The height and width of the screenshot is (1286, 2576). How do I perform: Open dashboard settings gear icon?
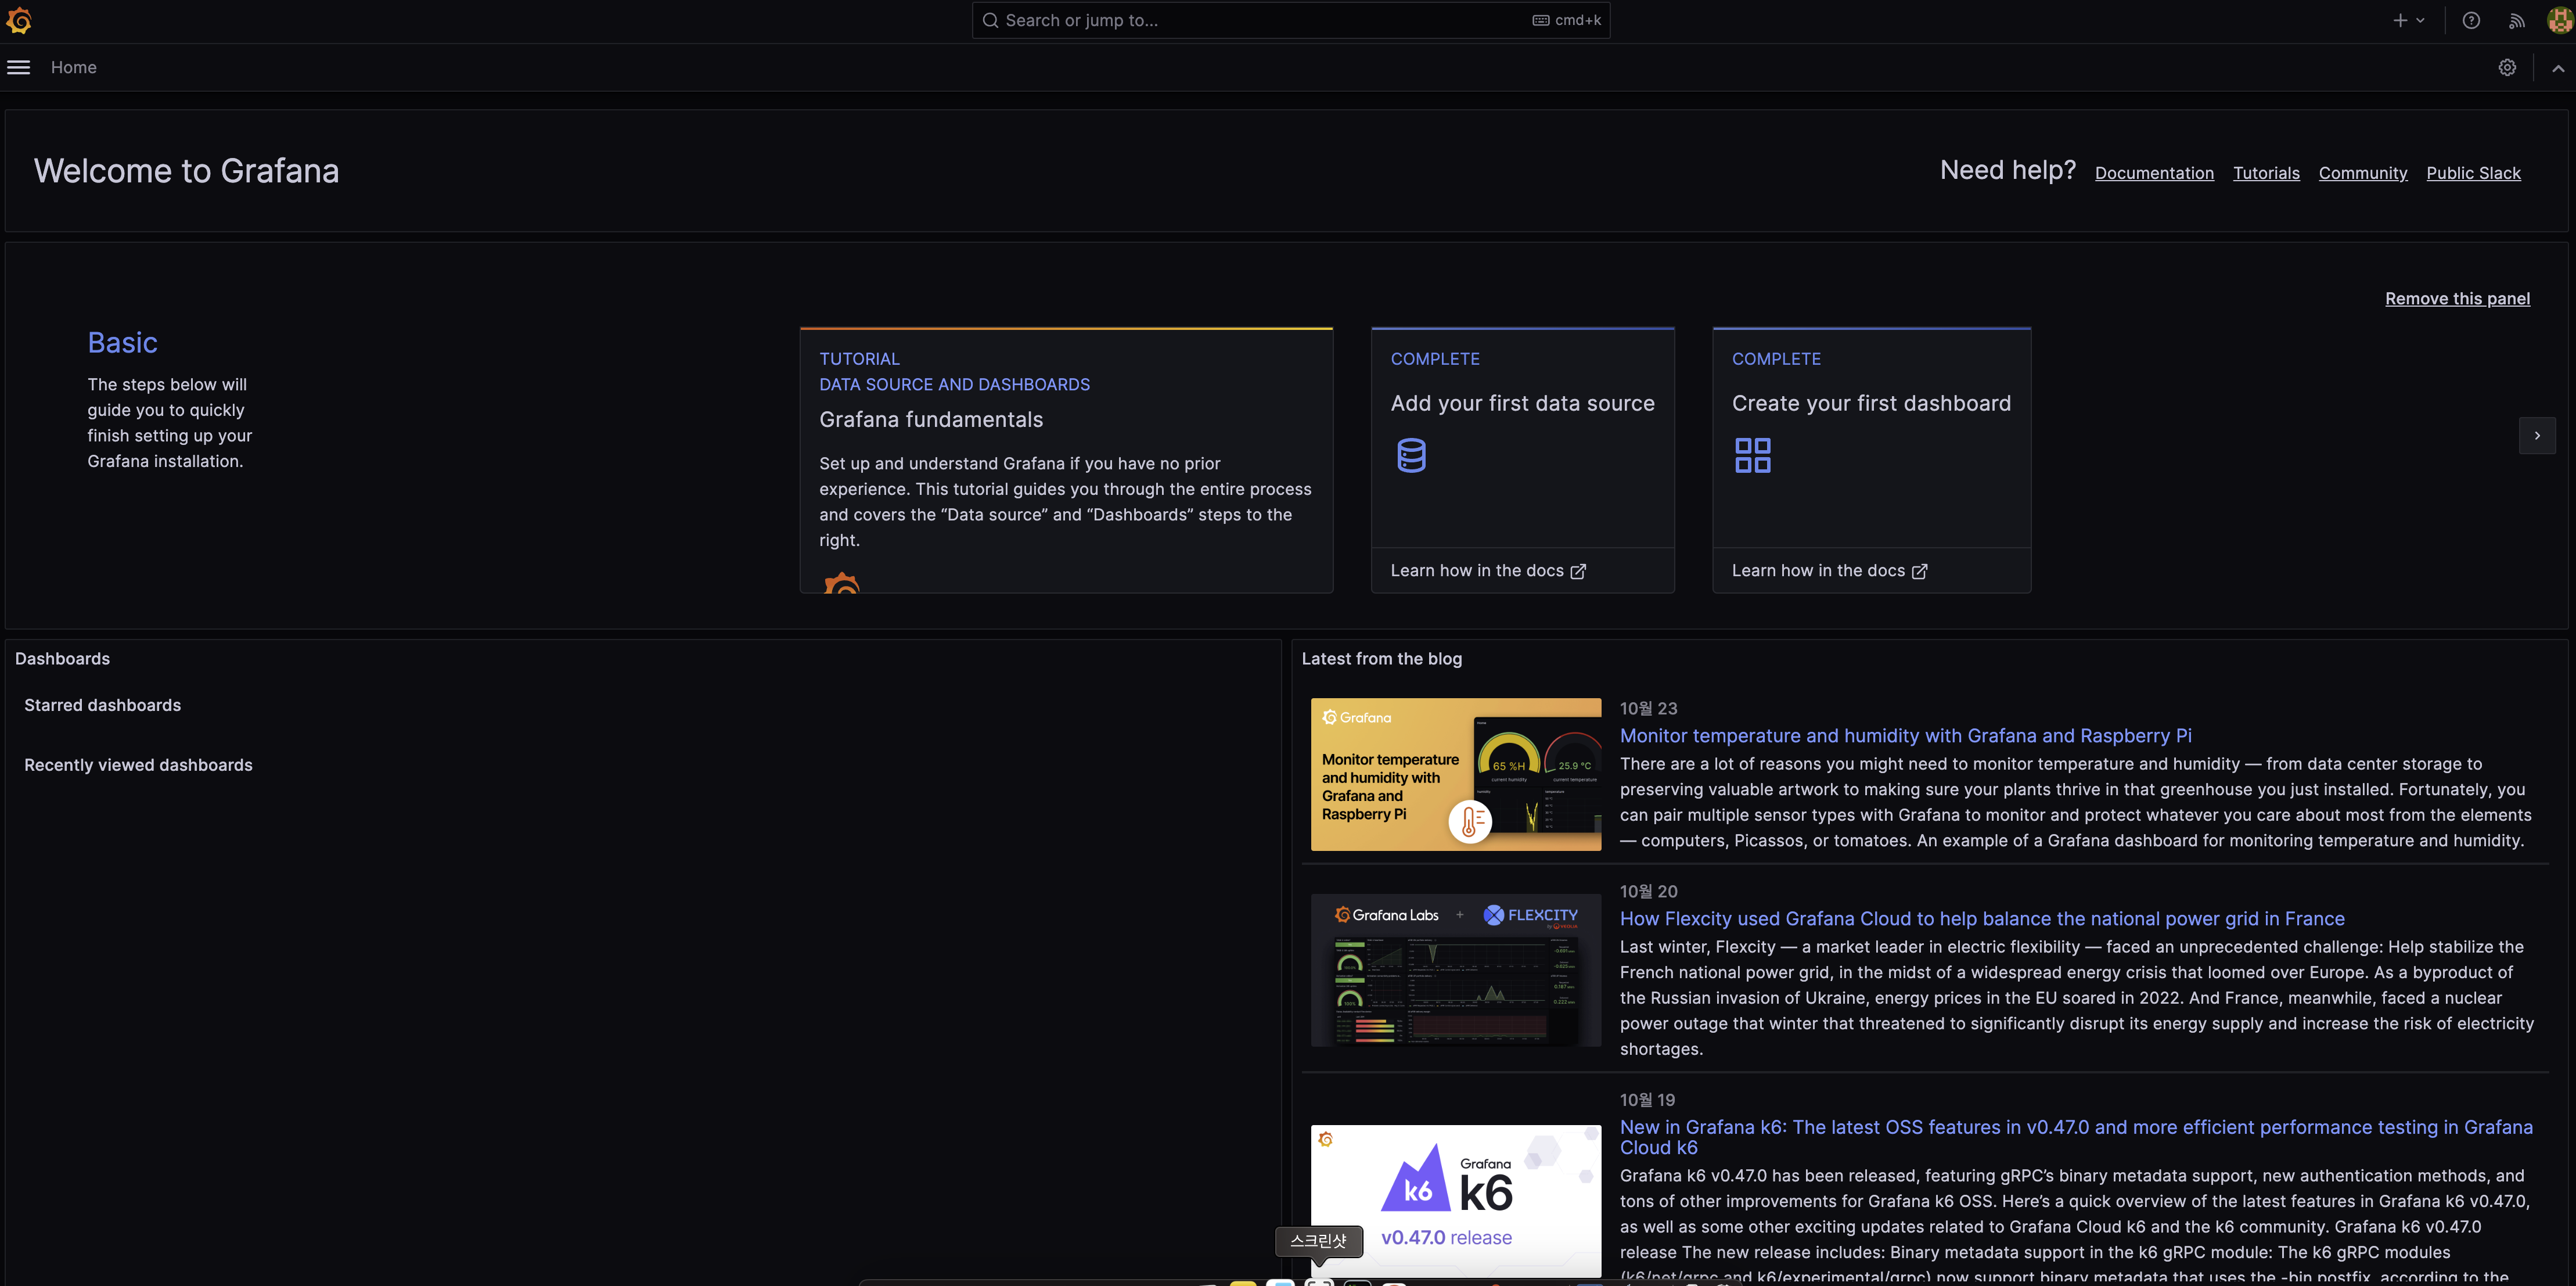click(2507, 67)
